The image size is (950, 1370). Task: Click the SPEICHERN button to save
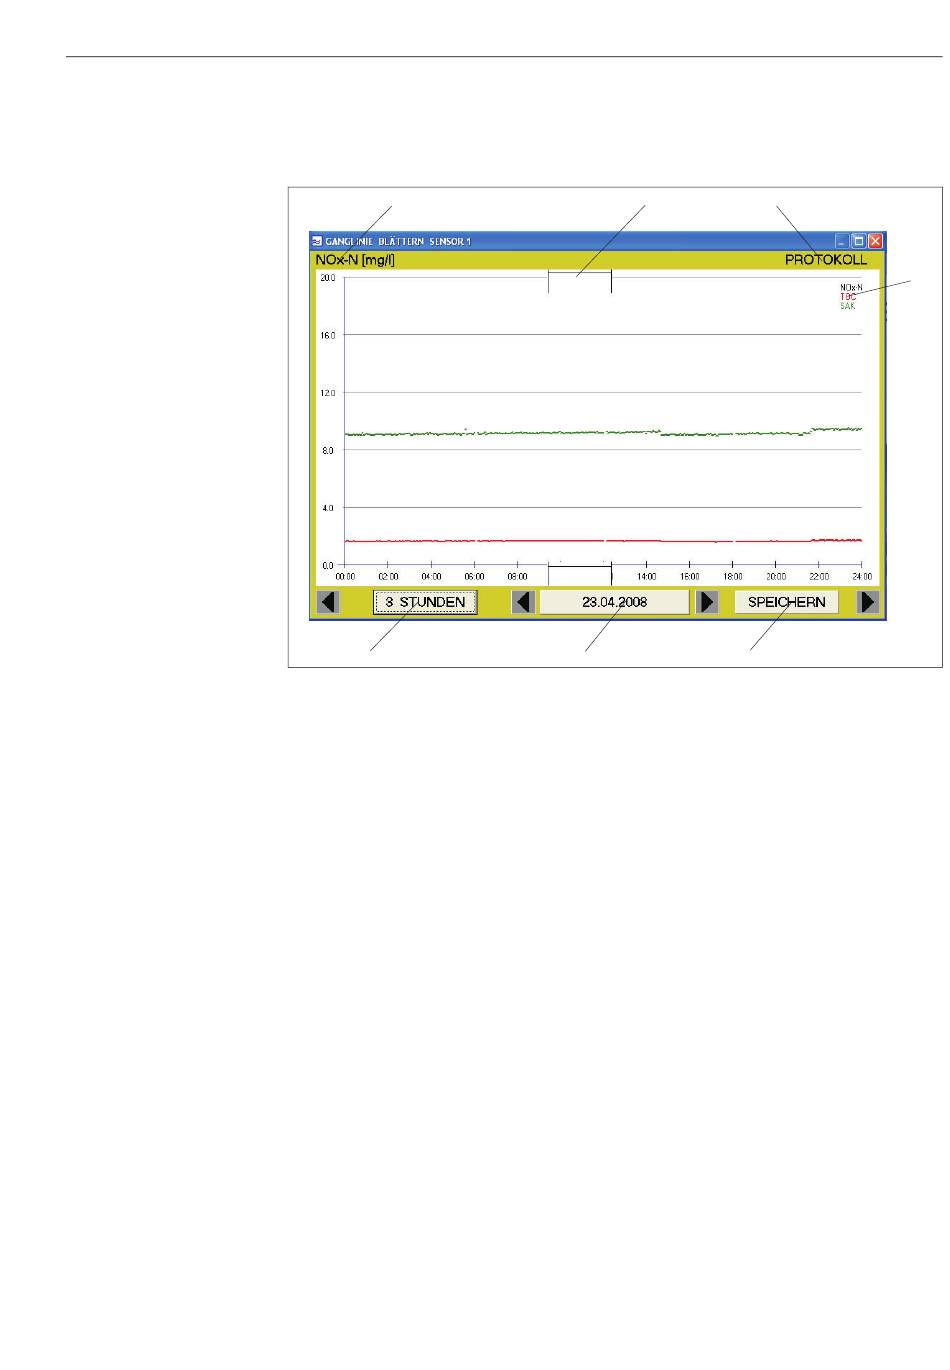pyautogui.click(x=786, y=602)
